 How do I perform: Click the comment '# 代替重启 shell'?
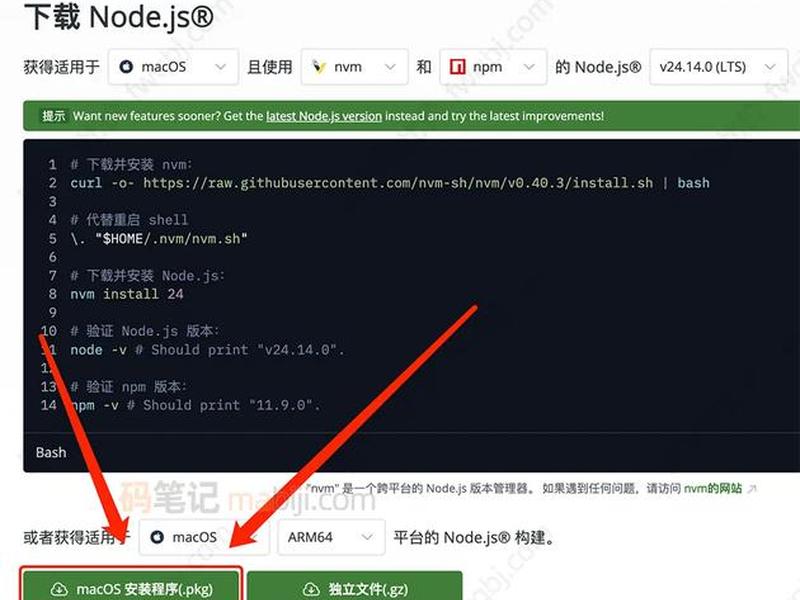coord(129,220)
